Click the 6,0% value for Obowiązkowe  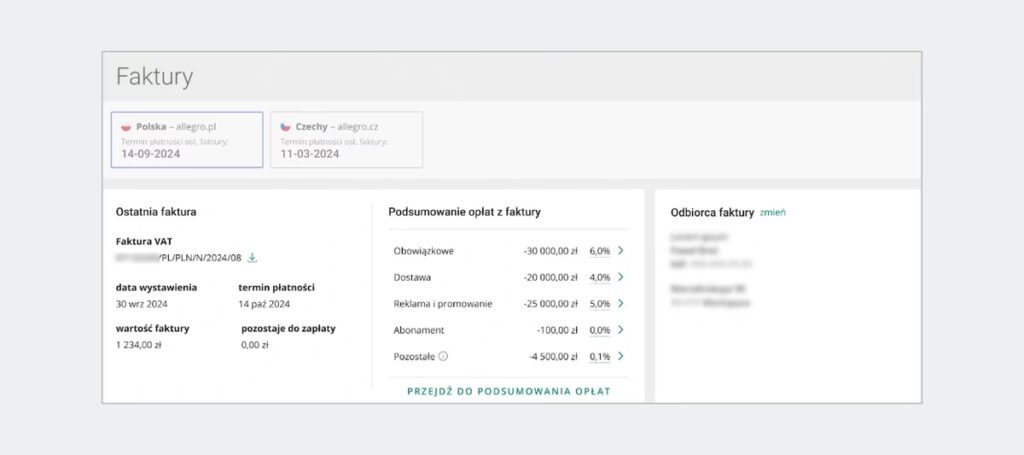click(x=599, y=251)
